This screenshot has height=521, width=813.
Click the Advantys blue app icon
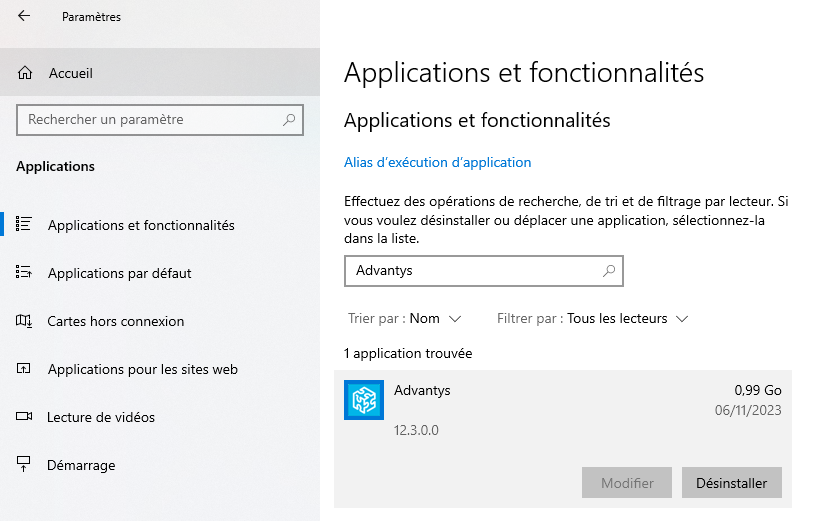point(364,400)
